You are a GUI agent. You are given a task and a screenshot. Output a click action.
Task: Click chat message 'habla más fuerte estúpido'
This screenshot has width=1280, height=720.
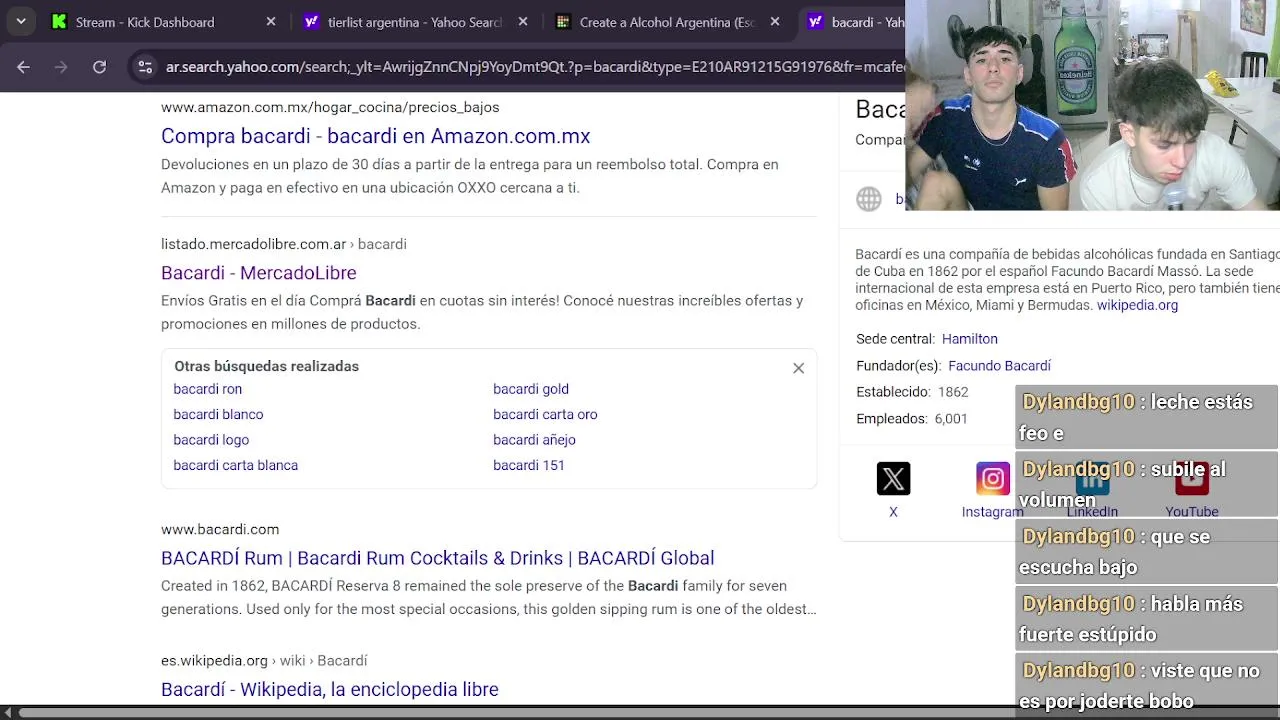point(1147,619)
